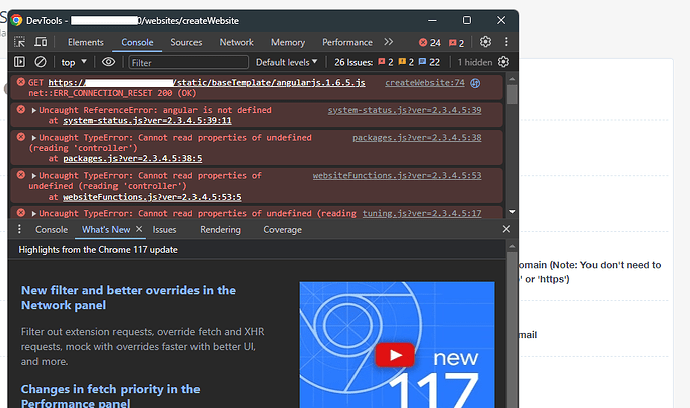Activate the inspect element picker icon
The height and width of the screenshot is (408, 690).
[19, 42]
